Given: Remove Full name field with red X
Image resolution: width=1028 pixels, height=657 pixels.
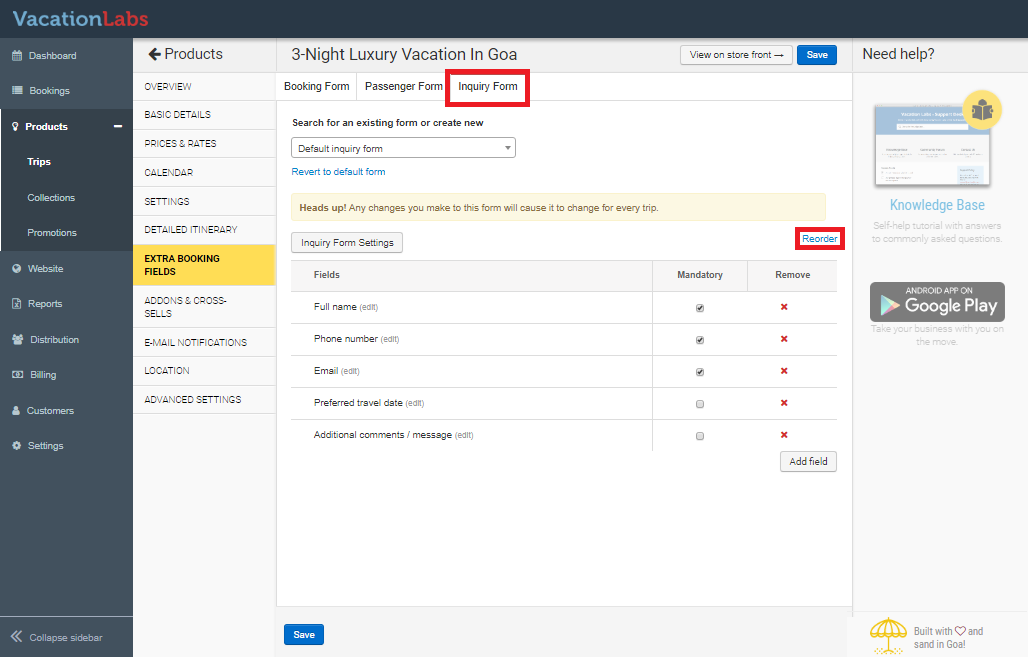Looking at the screenshot, I should (784, 308).
